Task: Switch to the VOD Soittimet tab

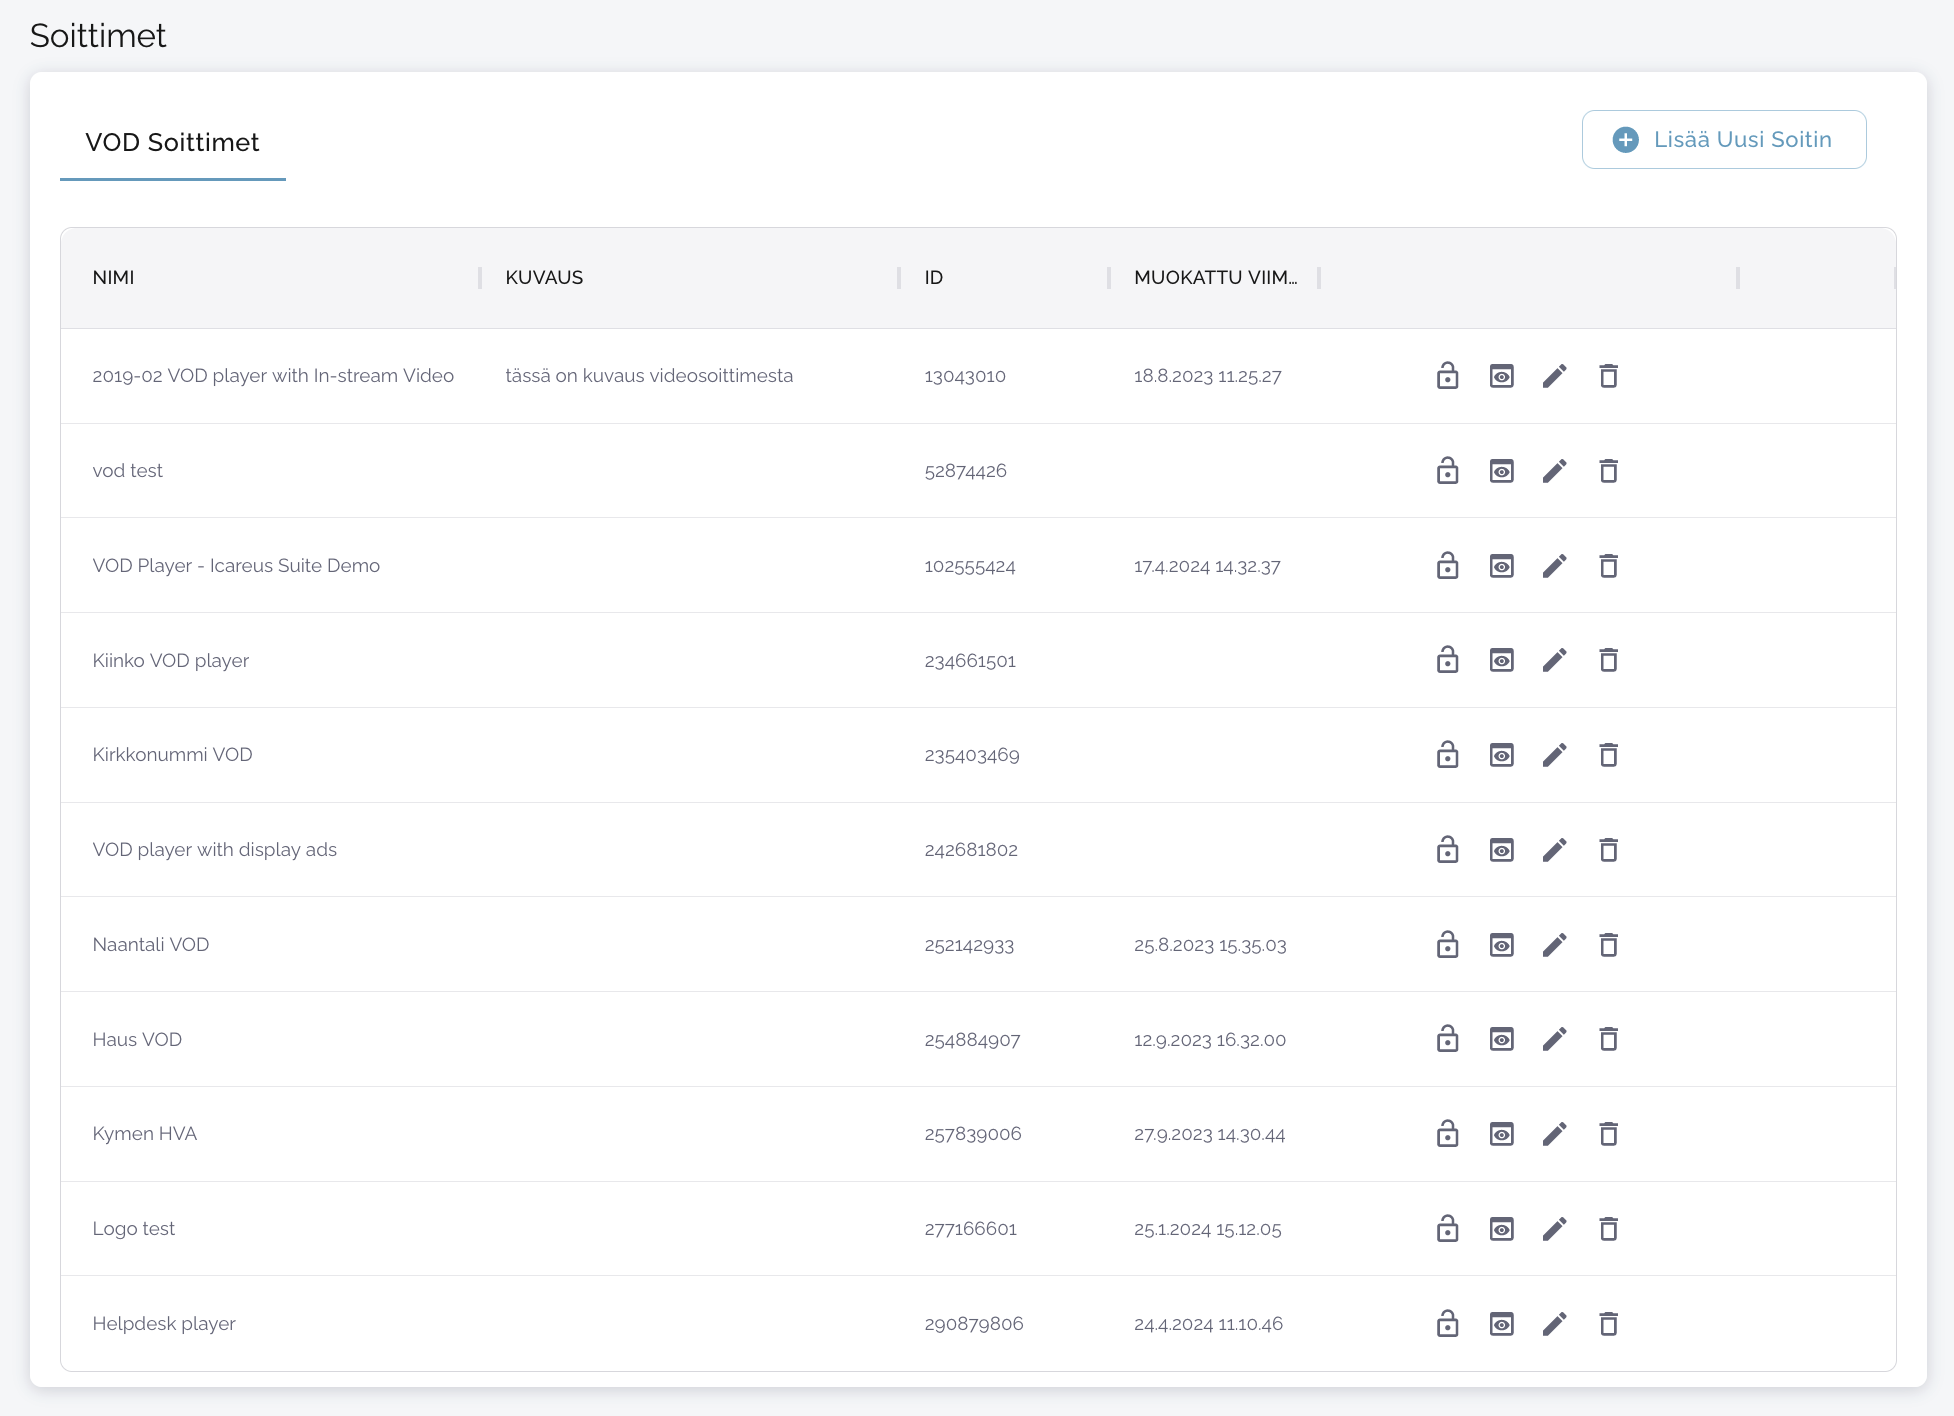Action: coord(172,143)
